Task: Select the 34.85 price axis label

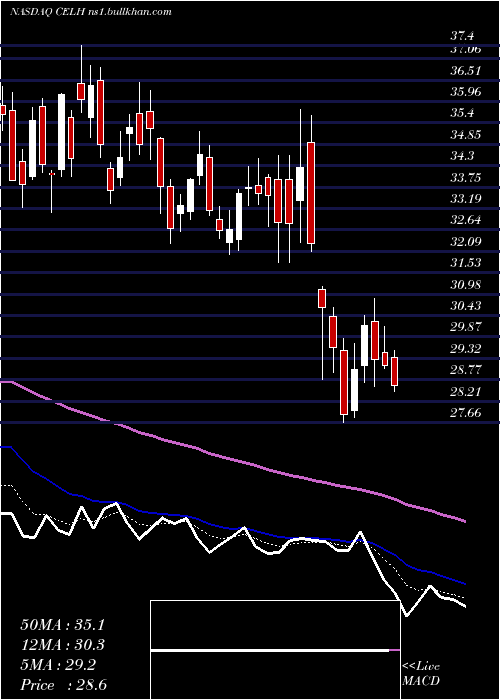Action: pyautogui.click(x=466, y=135)
